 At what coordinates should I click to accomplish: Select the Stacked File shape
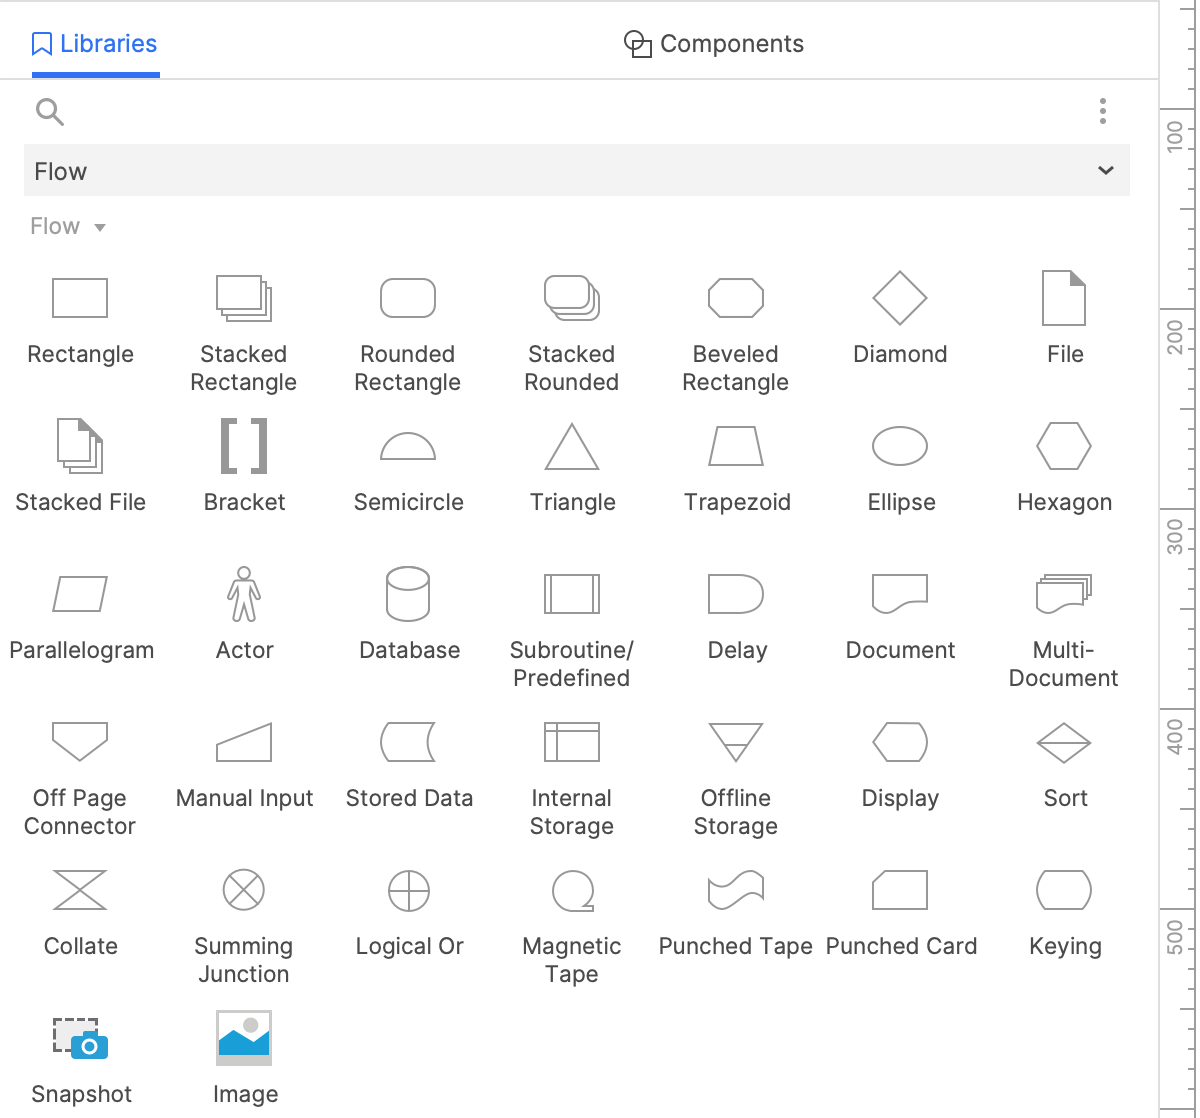pyautogui.click(x=80, y=446)
